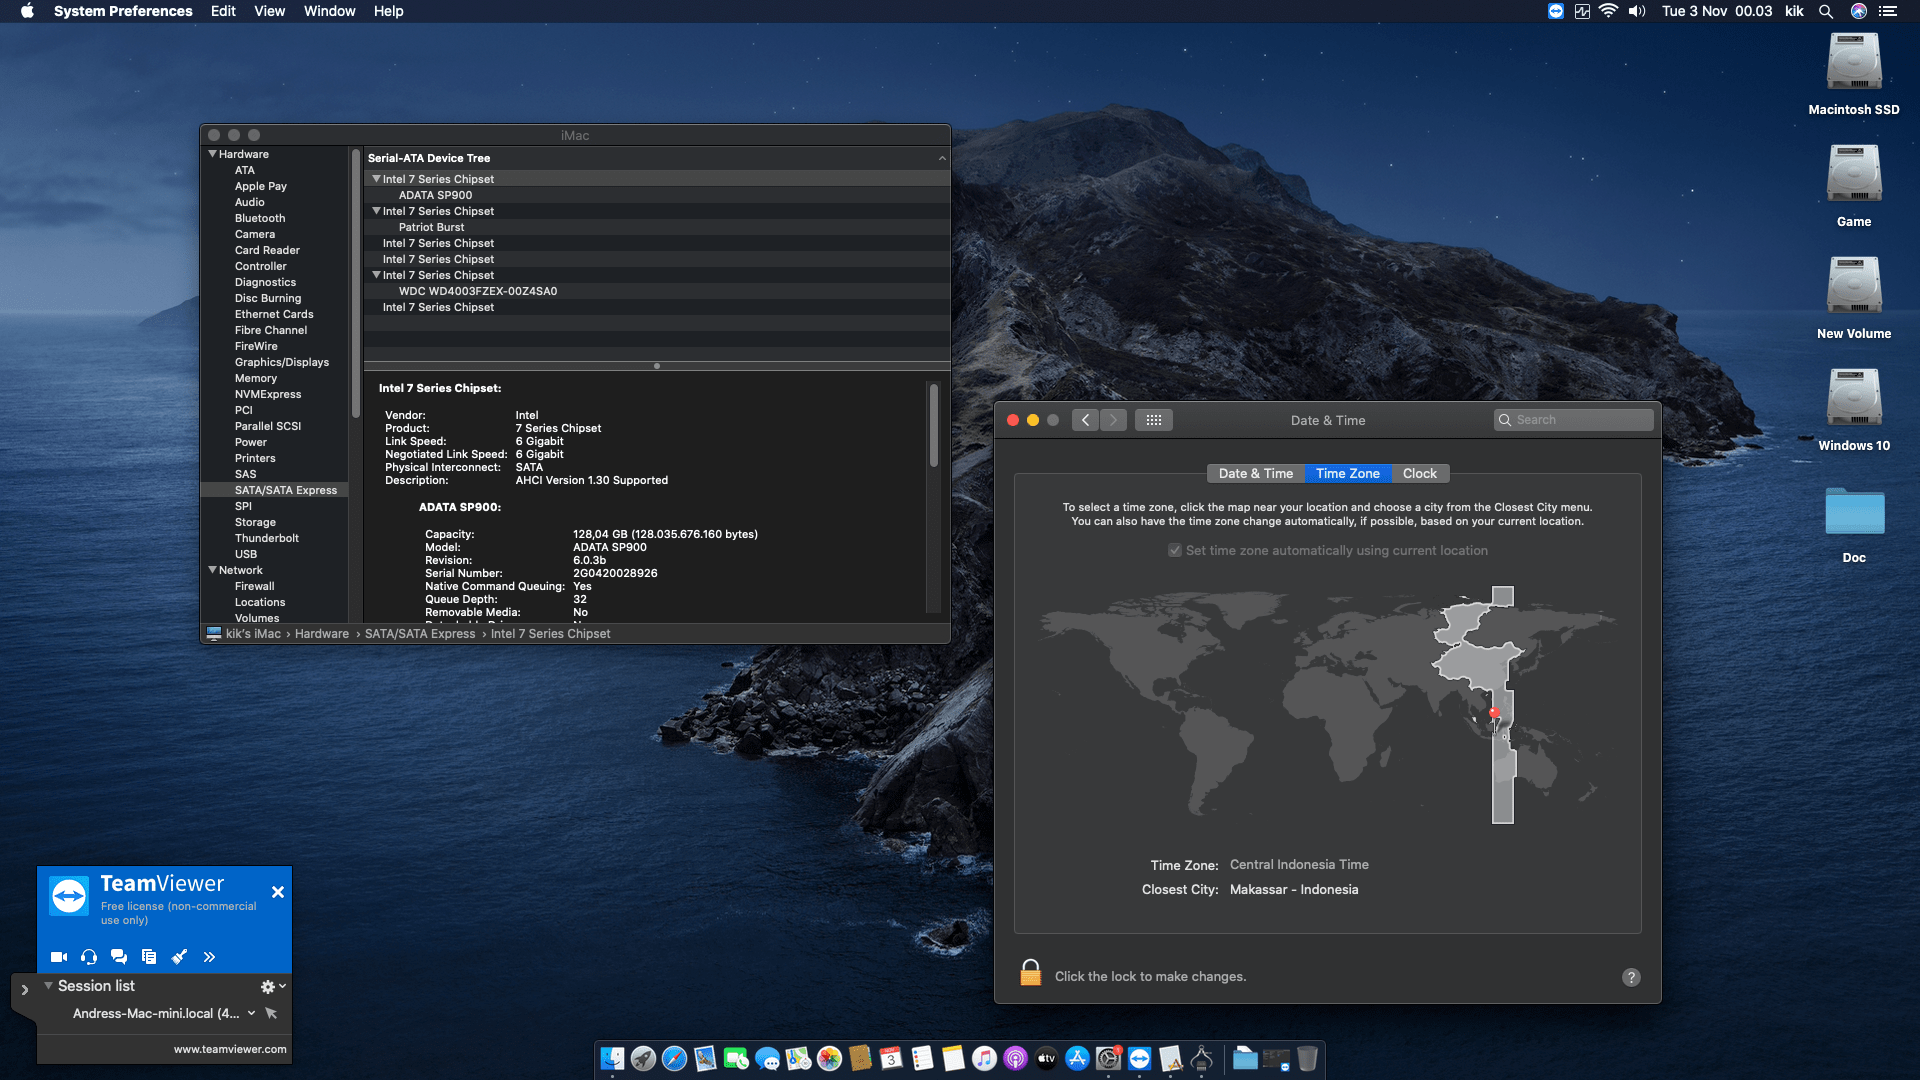
Task: Open the Window menu
Action: click(x=329, y=11)
